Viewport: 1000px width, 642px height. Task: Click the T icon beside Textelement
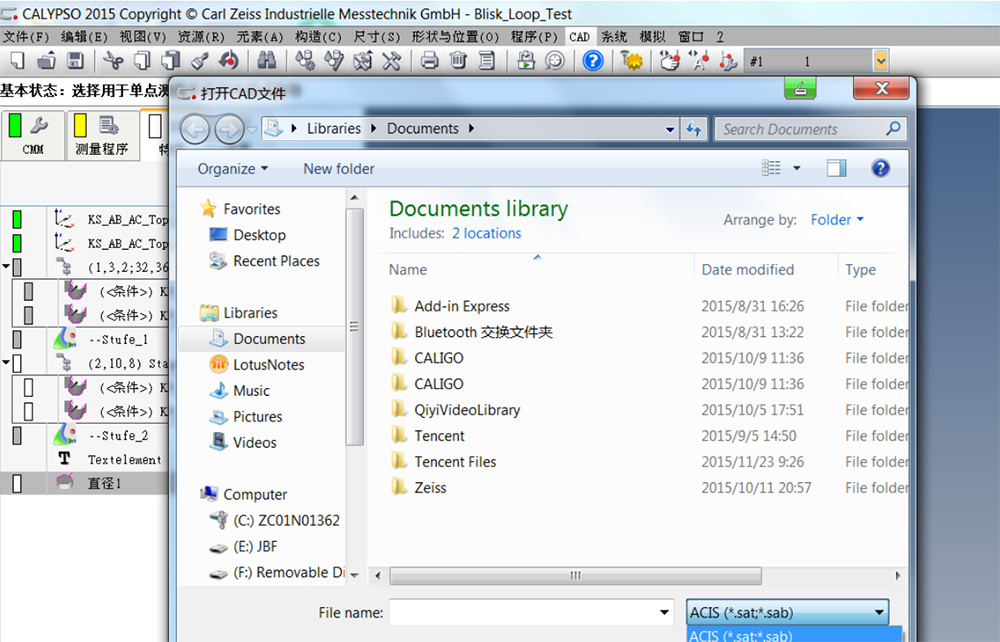[x=64, y=459]
